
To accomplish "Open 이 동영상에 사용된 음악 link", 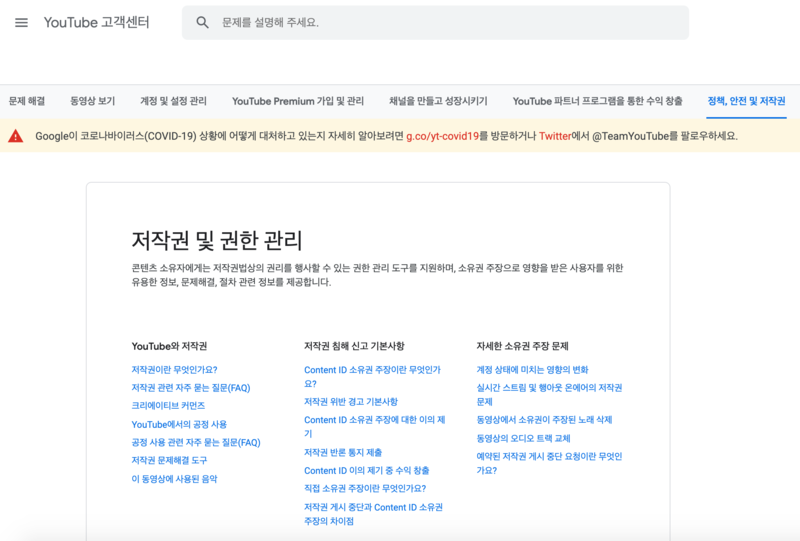I will [174, 479].
